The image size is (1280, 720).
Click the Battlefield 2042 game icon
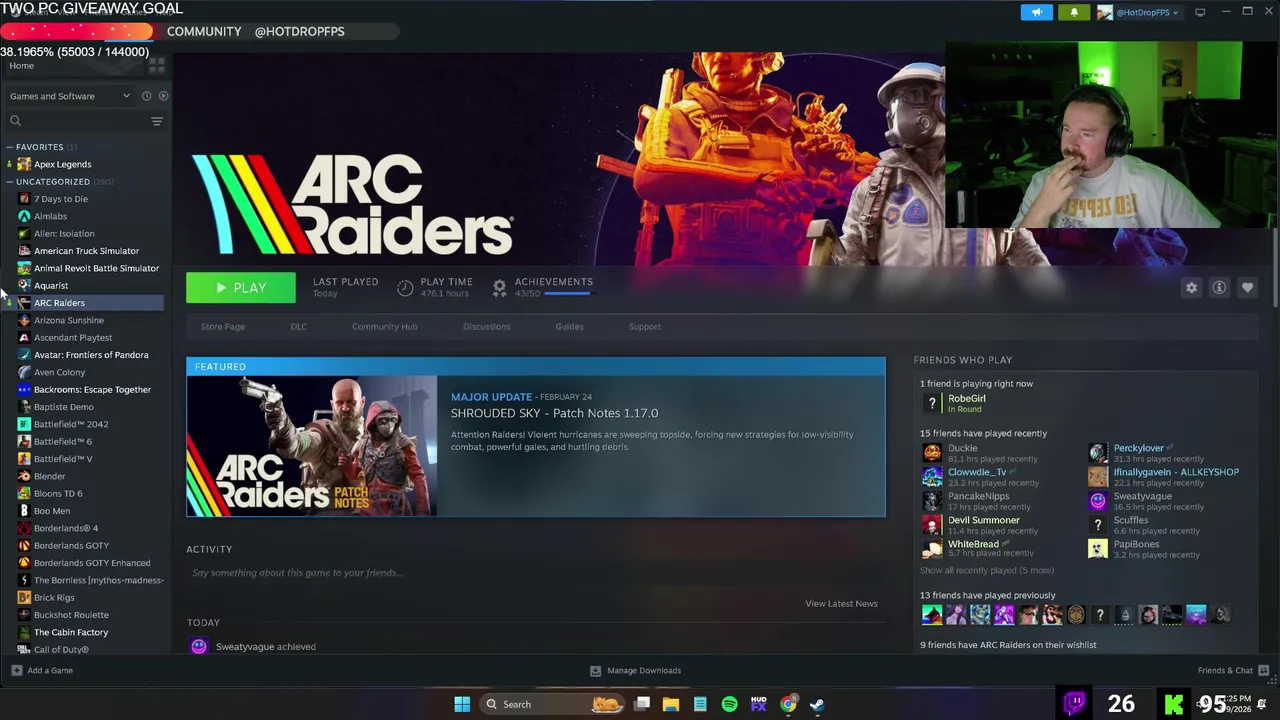click(x=24, y=424)
